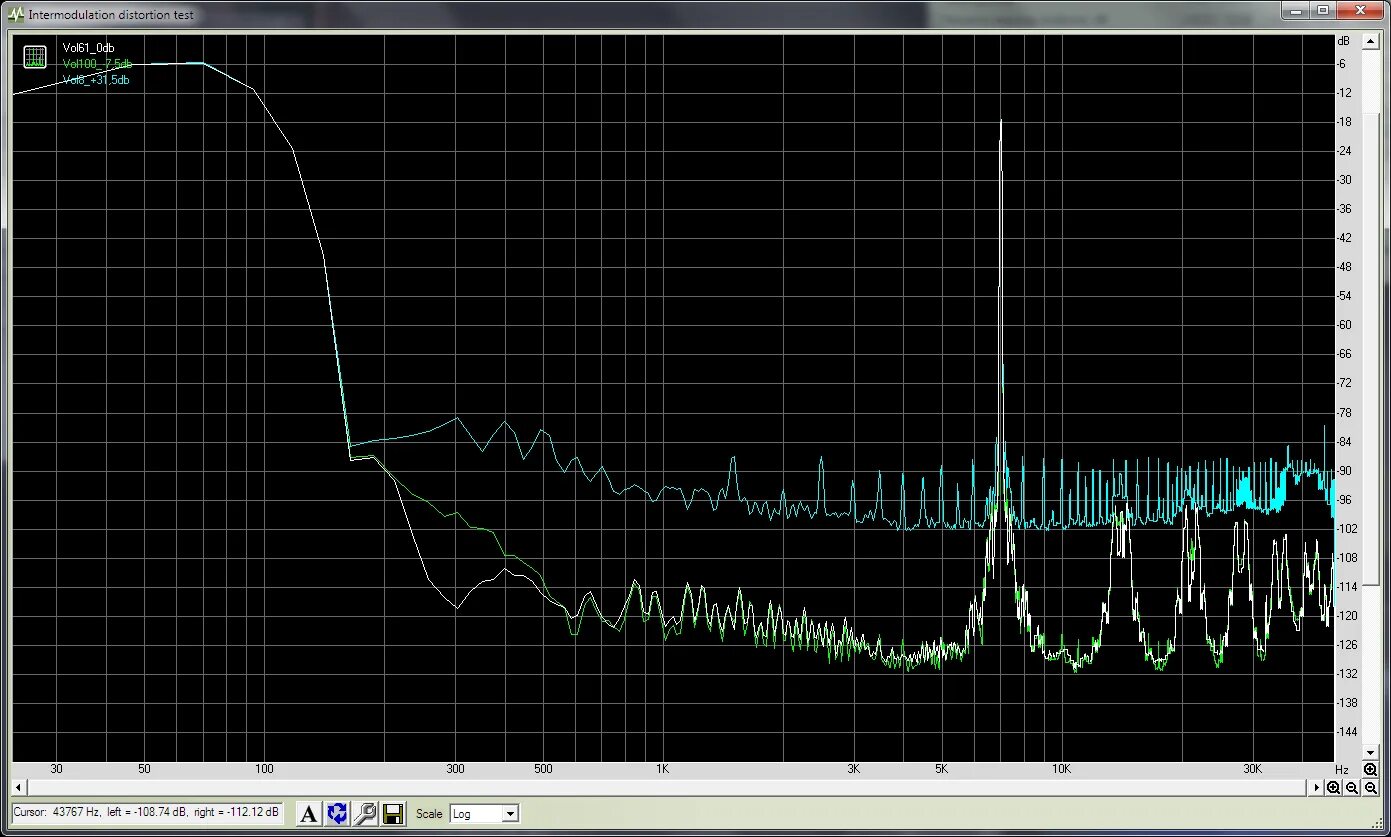
Task: Select the Vol61_0db legend entry
Action: tap(88, 48)
